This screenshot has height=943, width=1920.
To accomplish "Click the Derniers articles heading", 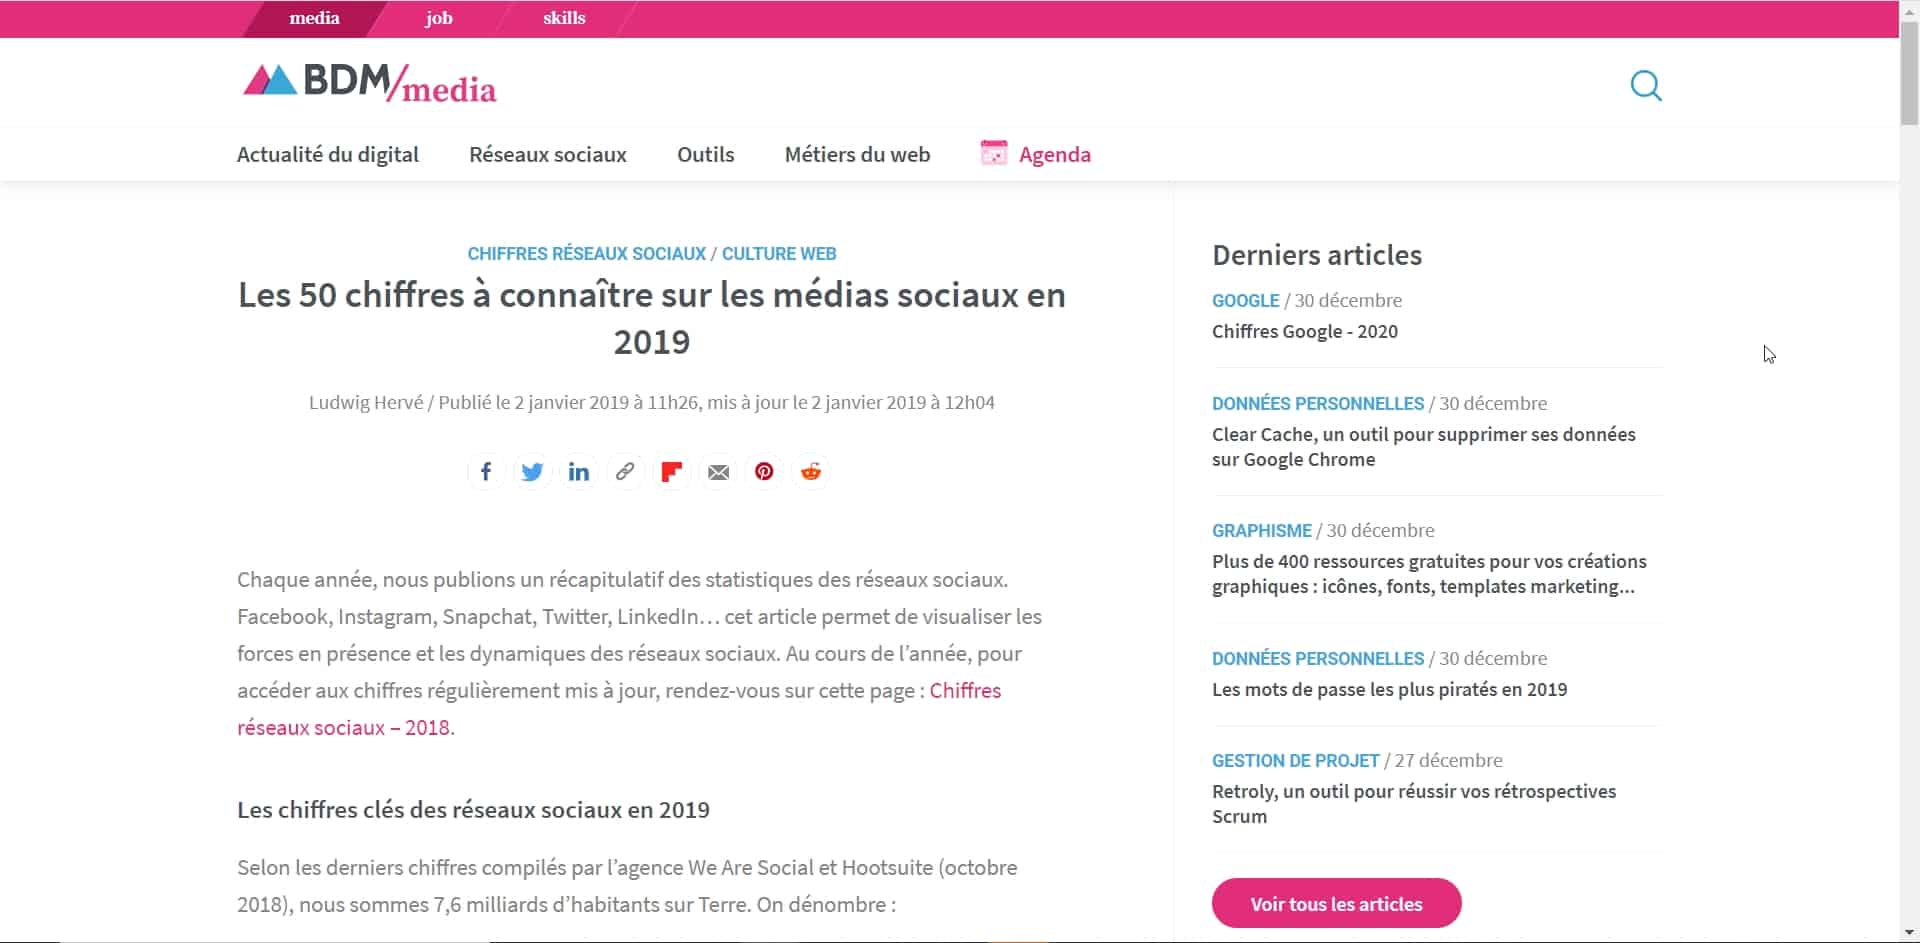I will pos(1317,255).
